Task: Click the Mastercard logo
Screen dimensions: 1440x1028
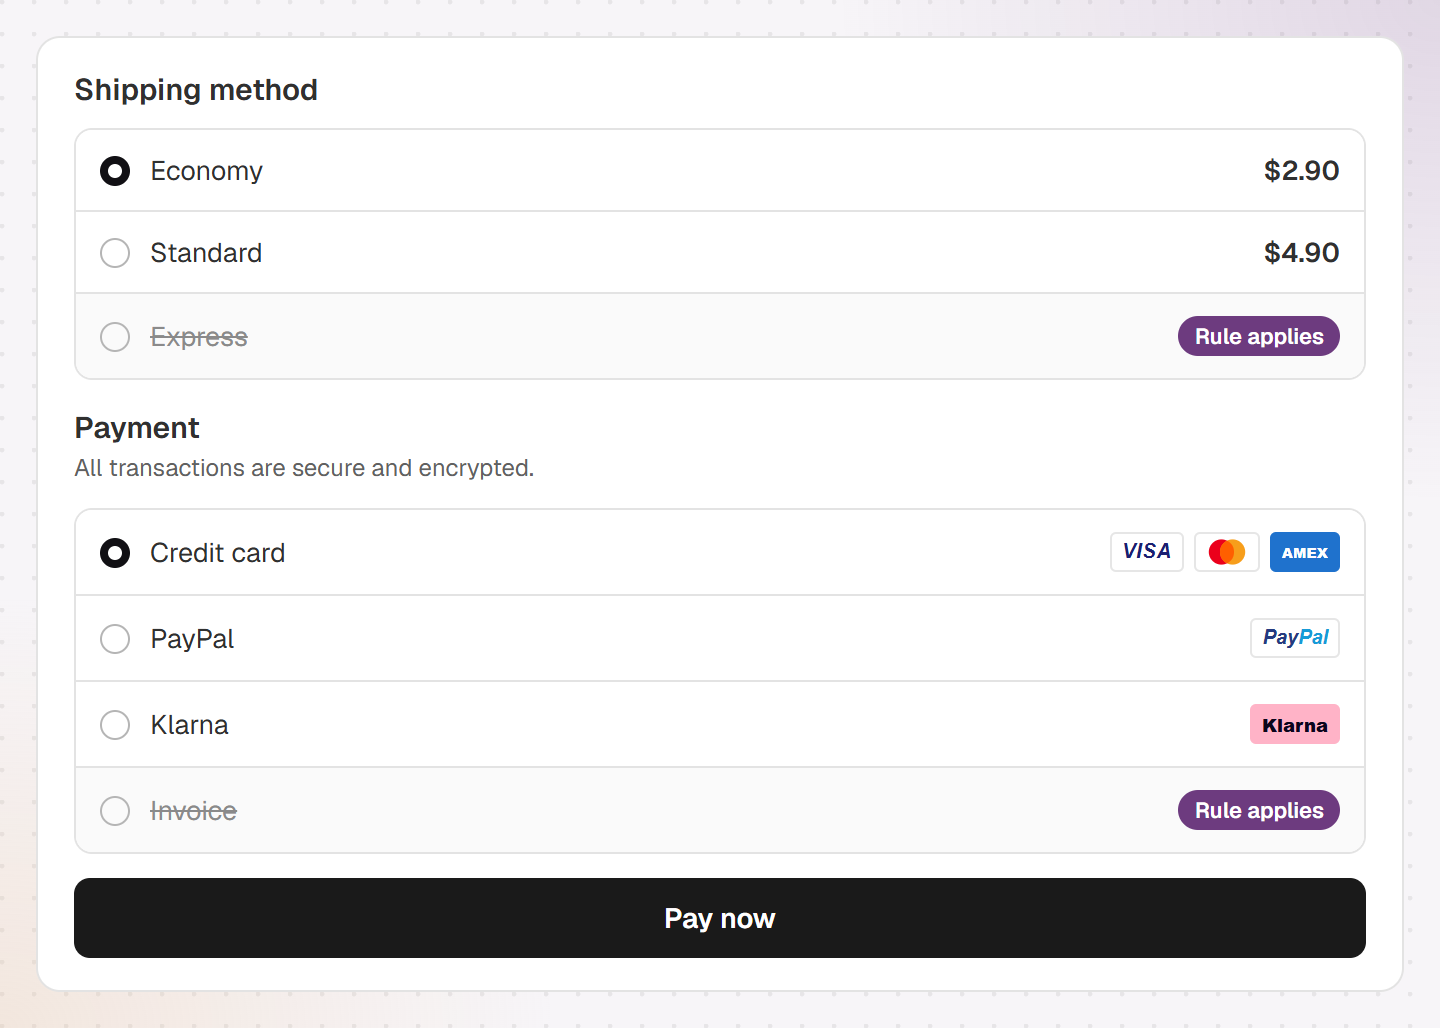Action: tap(1227, 552)
